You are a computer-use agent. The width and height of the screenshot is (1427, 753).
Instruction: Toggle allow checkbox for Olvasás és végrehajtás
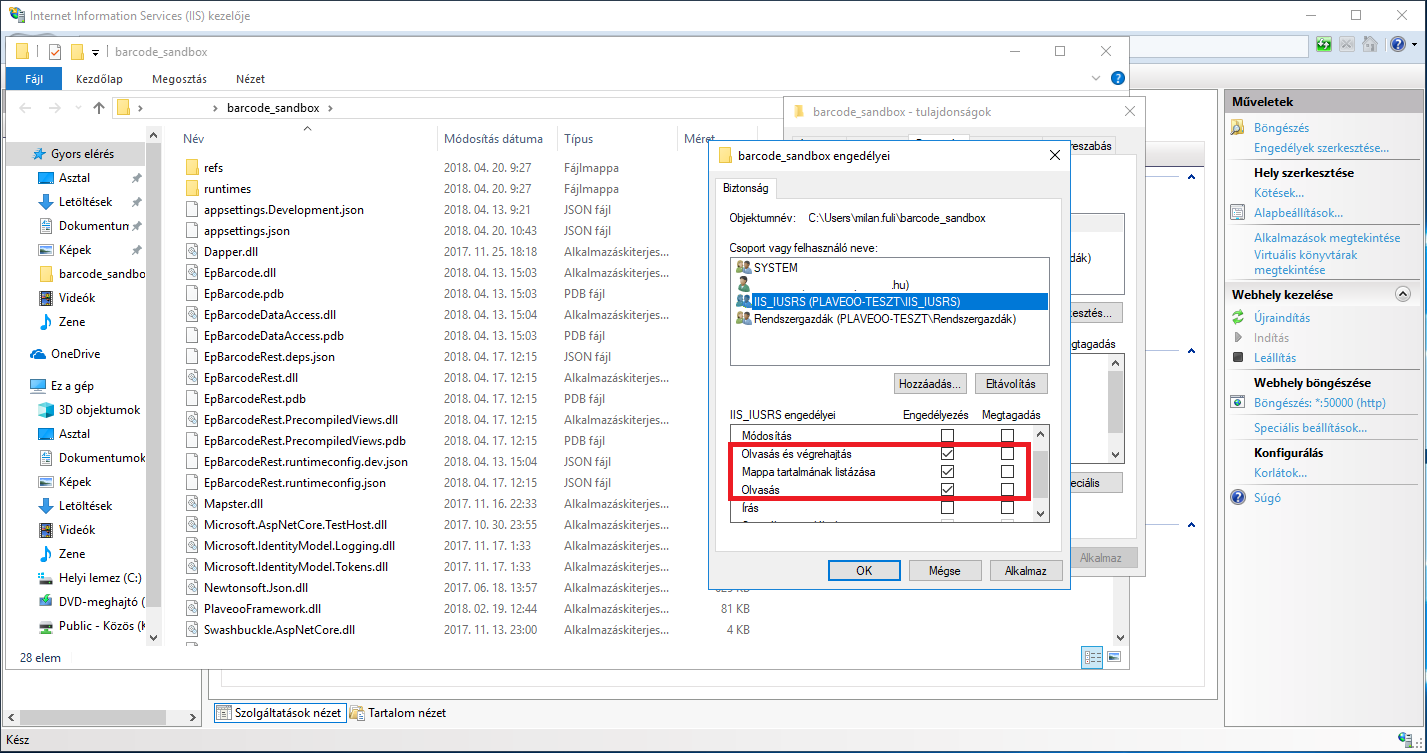coord(947,454)
